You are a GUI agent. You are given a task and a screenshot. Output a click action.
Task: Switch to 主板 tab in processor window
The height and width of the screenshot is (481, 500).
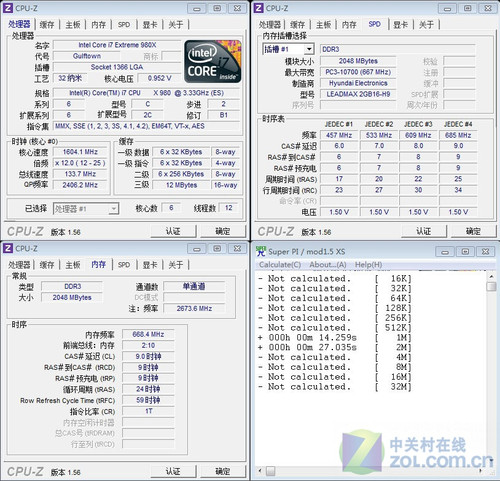pos(73,24)
